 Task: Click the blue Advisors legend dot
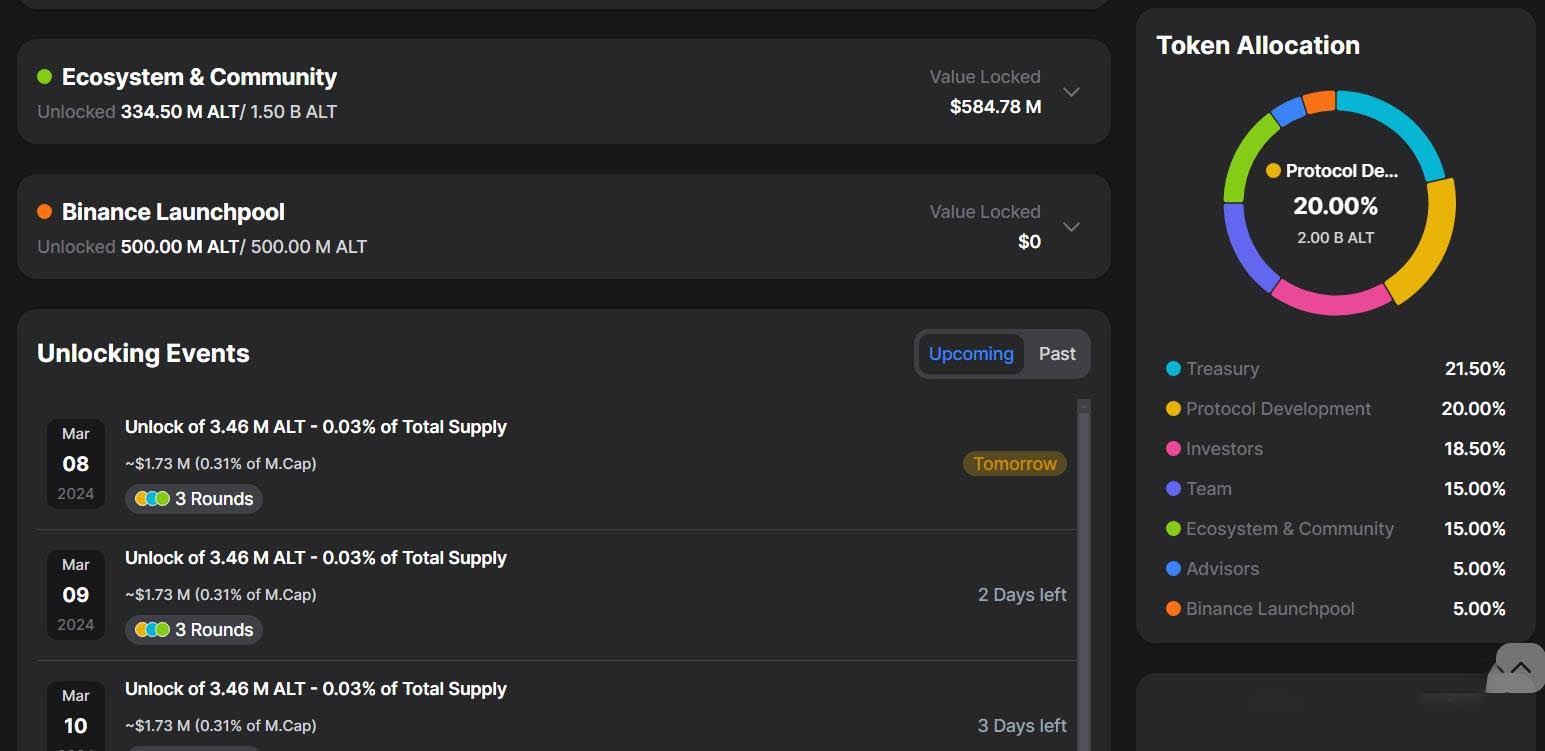coord(1173,569)
